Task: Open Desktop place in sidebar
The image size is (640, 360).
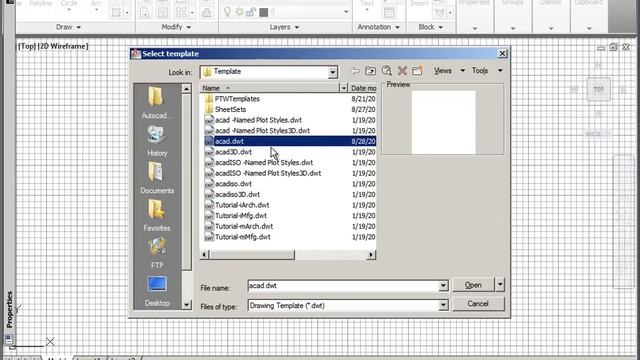Action: coord(157,291)
